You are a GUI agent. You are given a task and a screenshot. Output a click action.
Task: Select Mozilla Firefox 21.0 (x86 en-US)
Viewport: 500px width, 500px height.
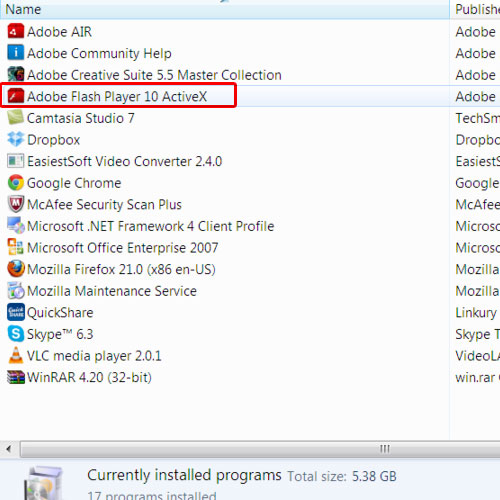(x=121, y=269)
